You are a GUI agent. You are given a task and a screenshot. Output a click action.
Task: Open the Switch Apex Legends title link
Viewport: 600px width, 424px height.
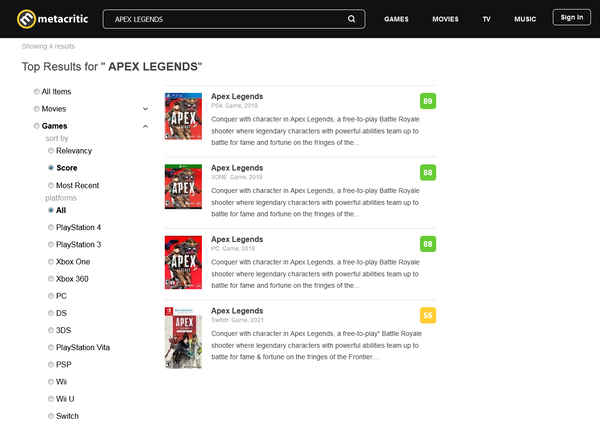click(x=237, y=311)
